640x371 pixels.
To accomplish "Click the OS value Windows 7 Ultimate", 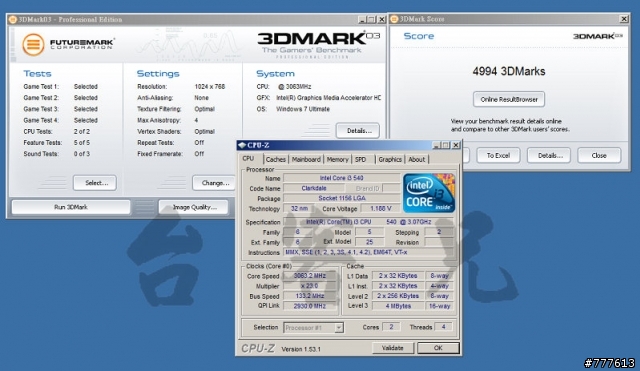I will (303, 109).
